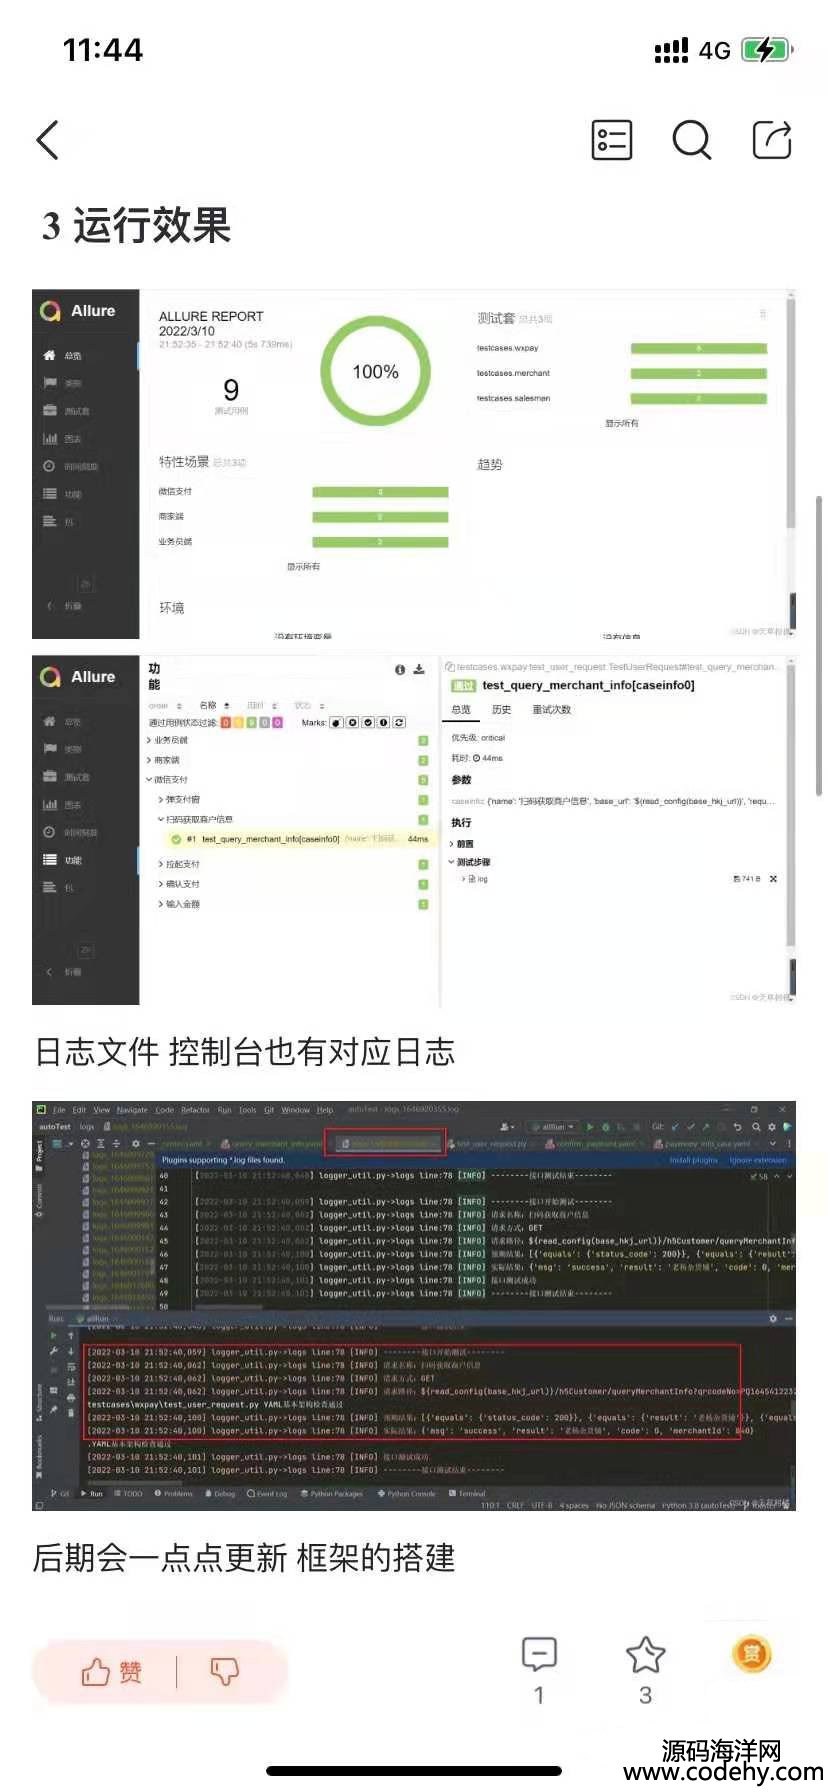Like the article with the 赞 button

[x=111, y=1671]
